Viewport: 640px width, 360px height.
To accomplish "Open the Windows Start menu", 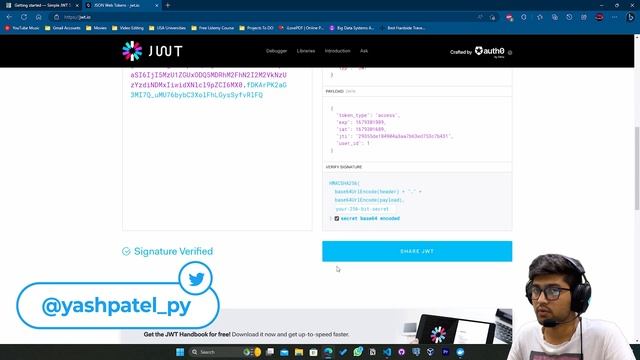I will pyautogui.click(x=180, y=352).
